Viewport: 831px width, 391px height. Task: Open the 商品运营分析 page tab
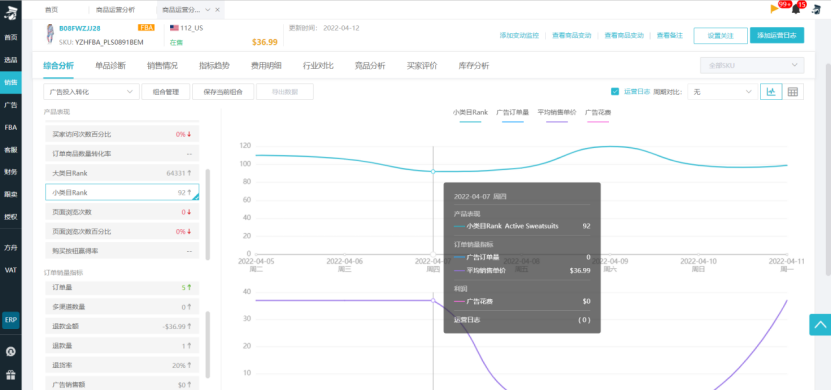pos(115,10)
